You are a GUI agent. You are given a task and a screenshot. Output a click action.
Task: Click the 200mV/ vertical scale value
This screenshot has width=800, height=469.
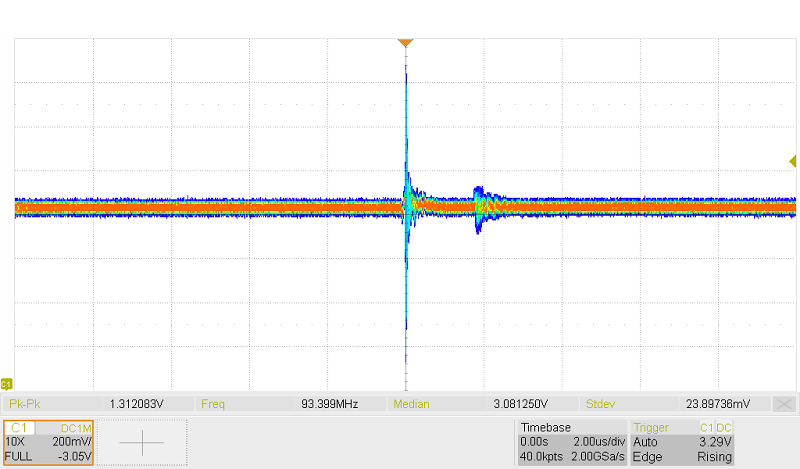point(72,441)
